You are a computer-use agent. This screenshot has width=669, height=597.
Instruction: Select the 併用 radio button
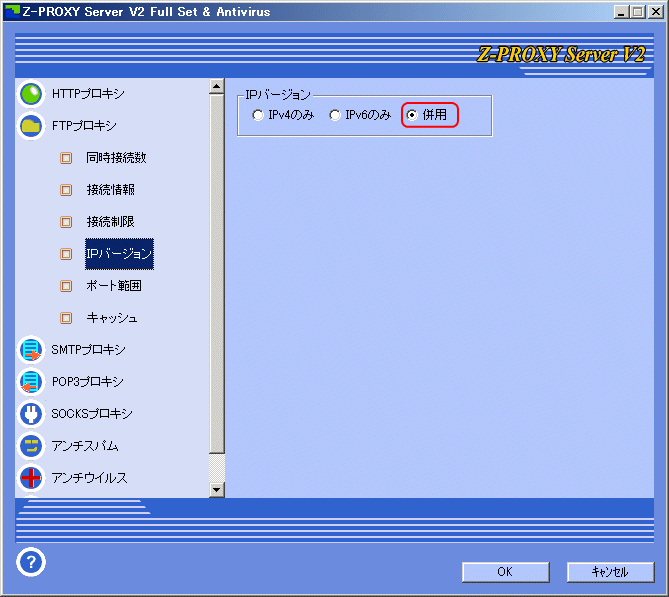[x=412, y=115]
